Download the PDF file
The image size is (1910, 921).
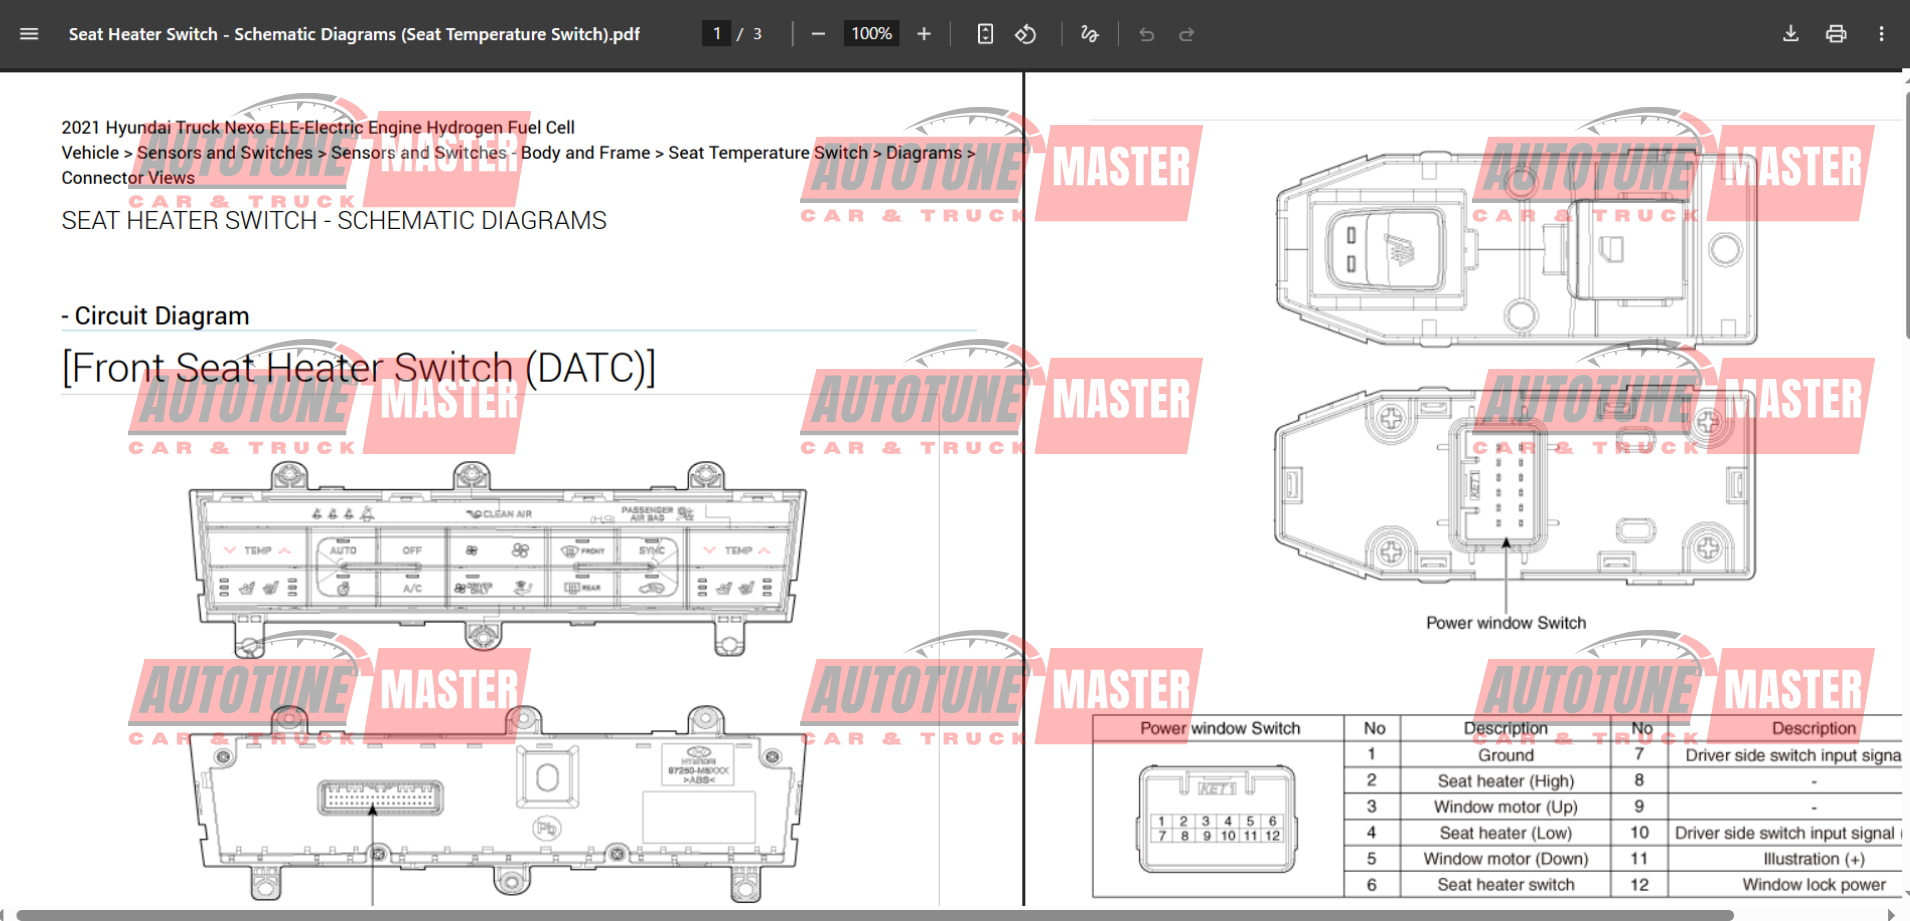point(1790,34)
